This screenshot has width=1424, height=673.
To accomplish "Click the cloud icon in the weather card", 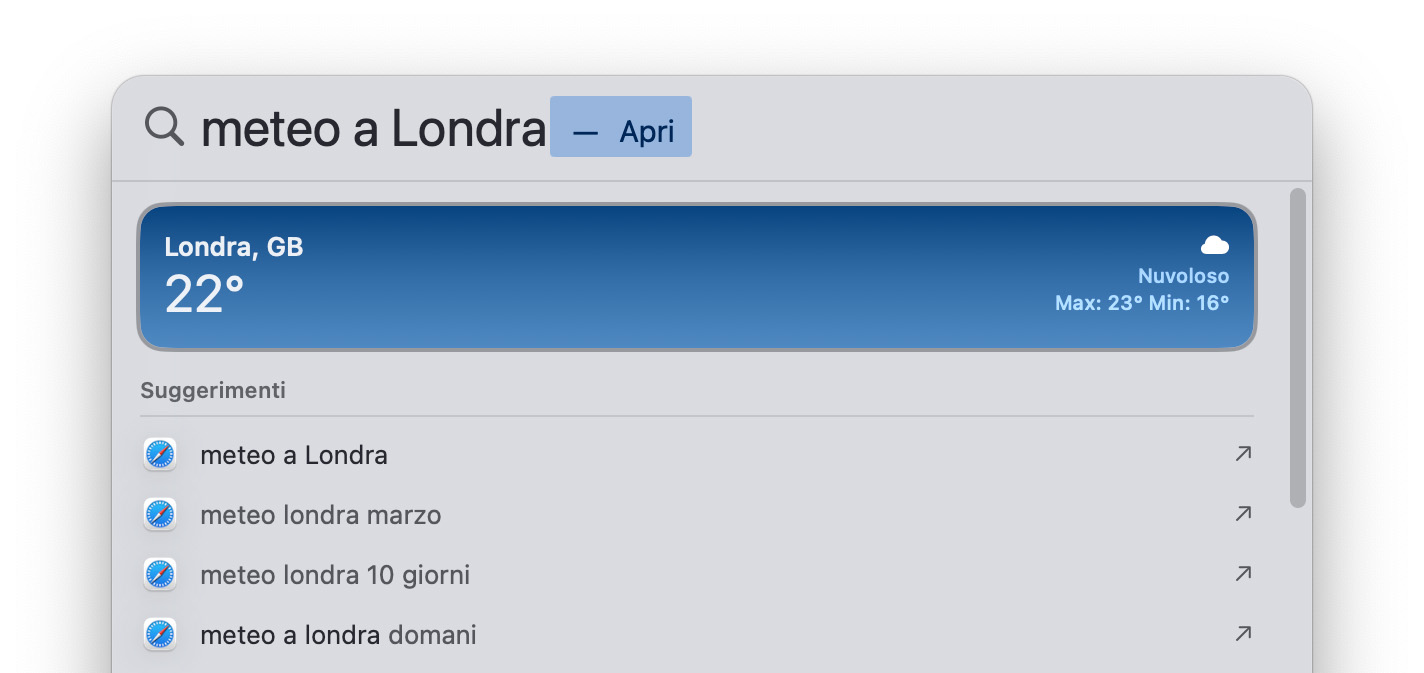I will [x=1214, y=245].
